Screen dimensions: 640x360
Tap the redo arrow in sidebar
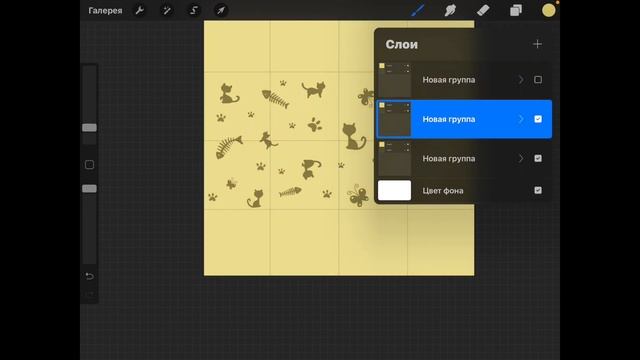coord(89,293)
